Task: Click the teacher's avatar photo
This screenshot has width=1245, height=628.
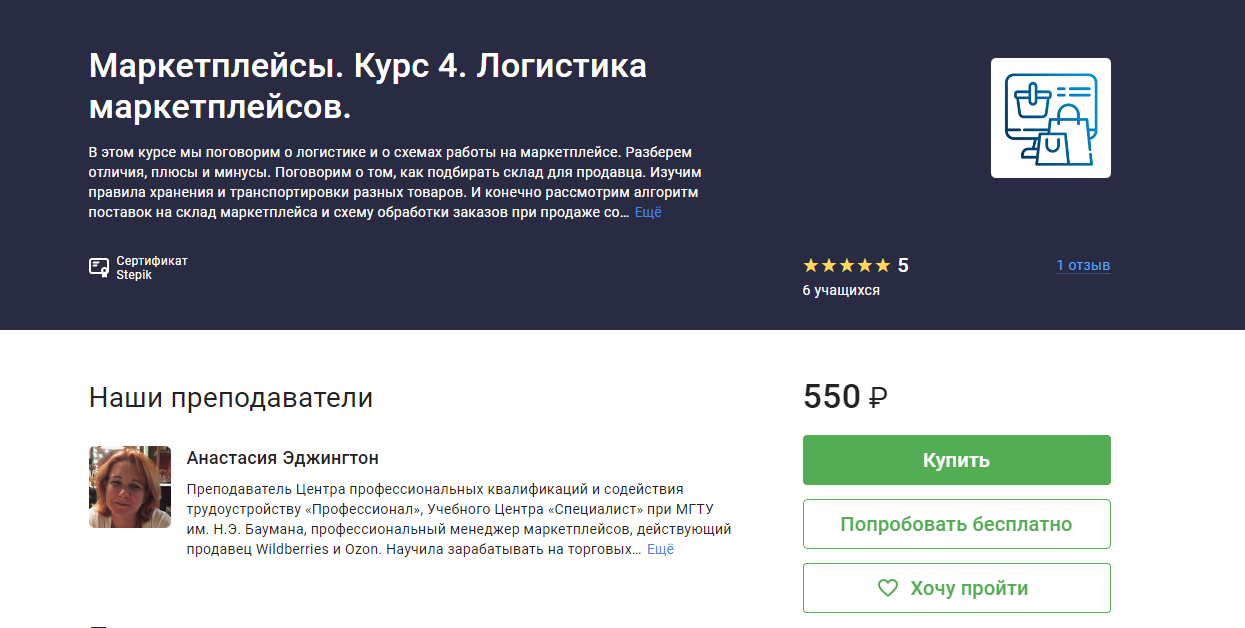Action: (130, 487)
